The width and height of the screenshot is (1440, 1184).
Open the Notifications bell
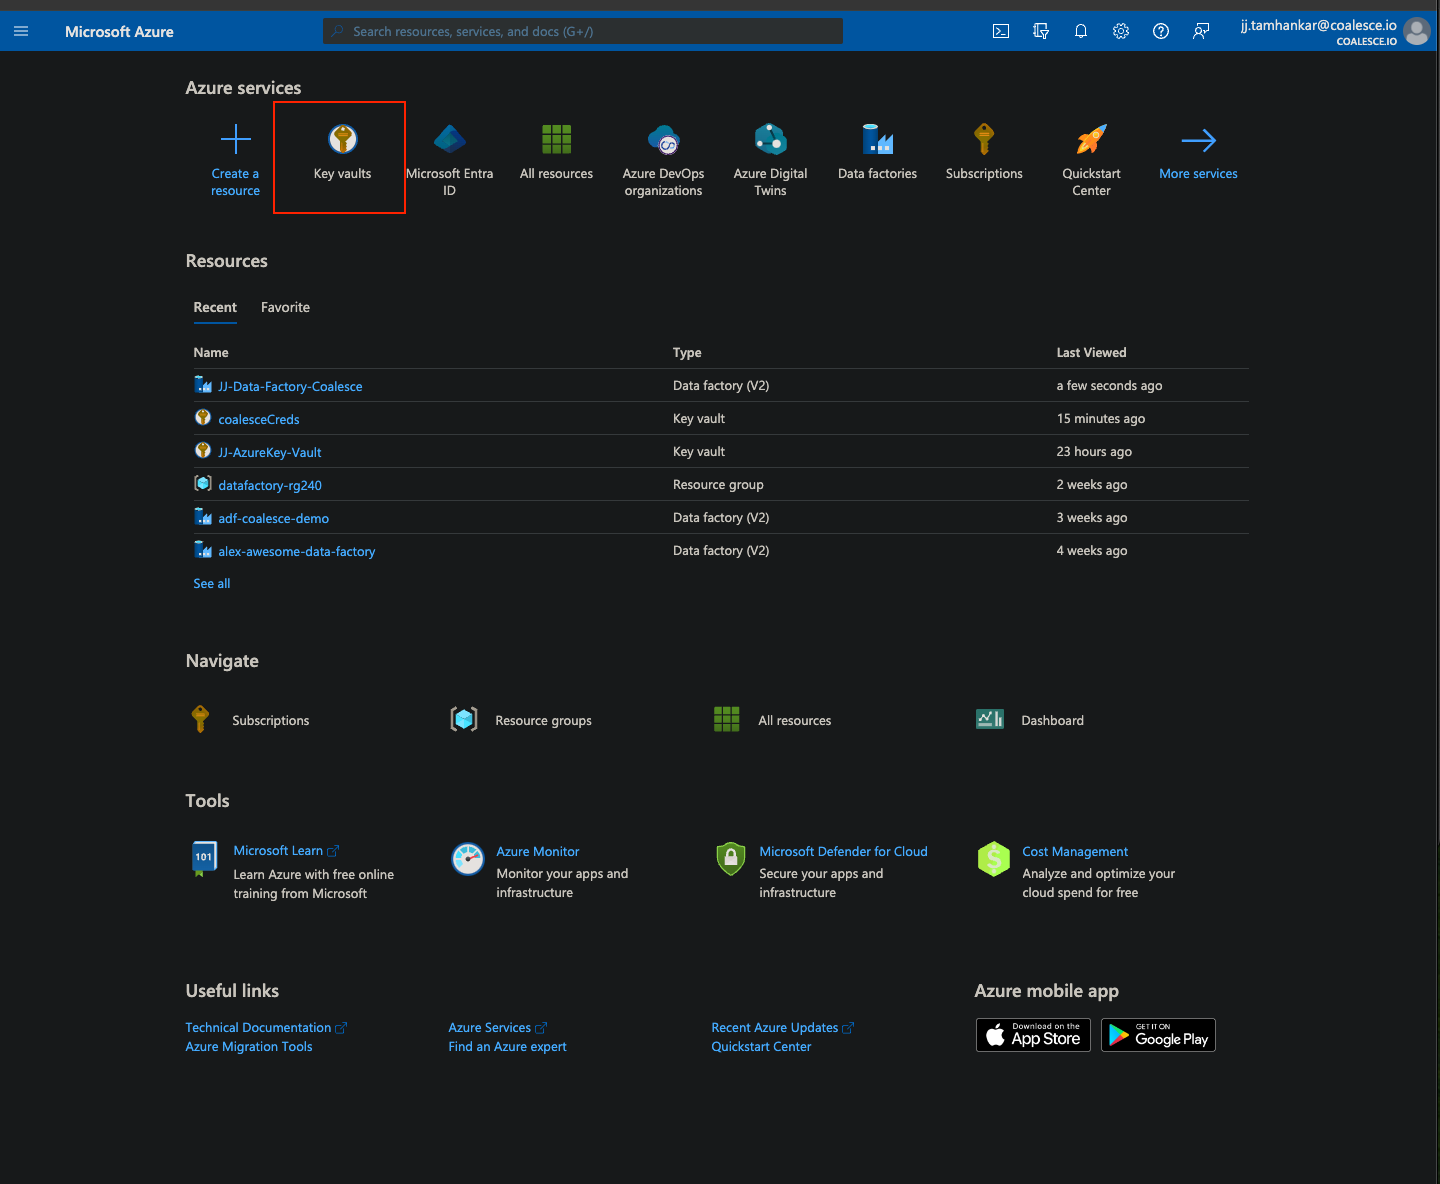(1081, 31)
